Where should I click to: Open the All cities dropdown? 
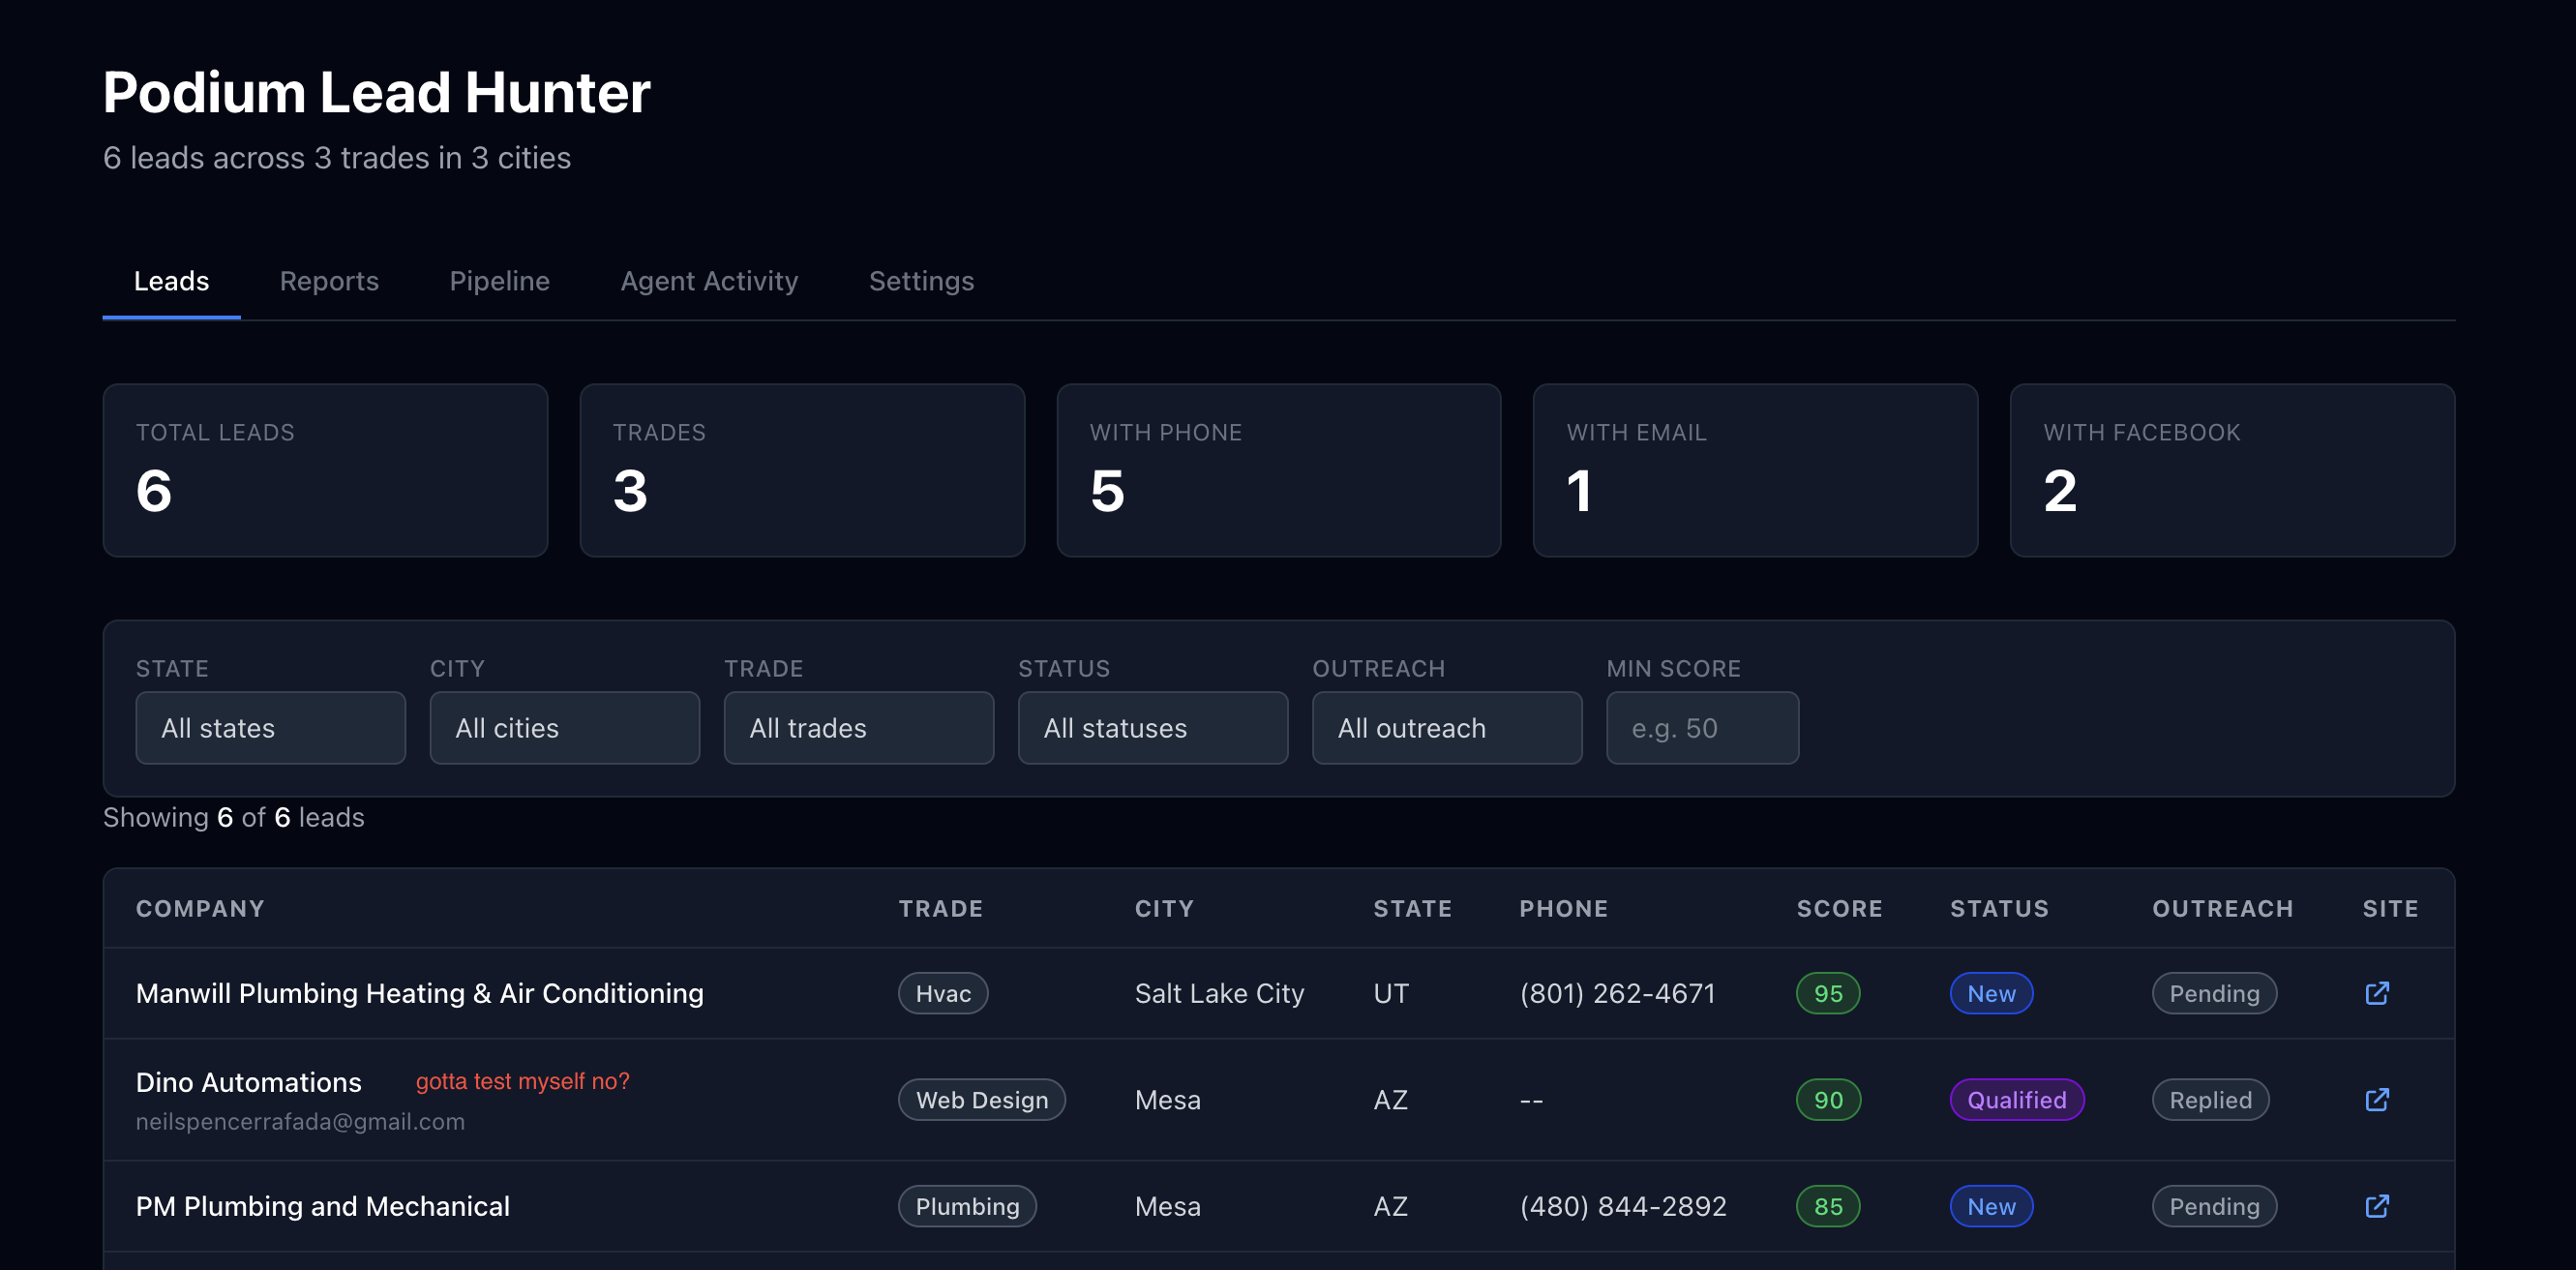pos(564,728)
